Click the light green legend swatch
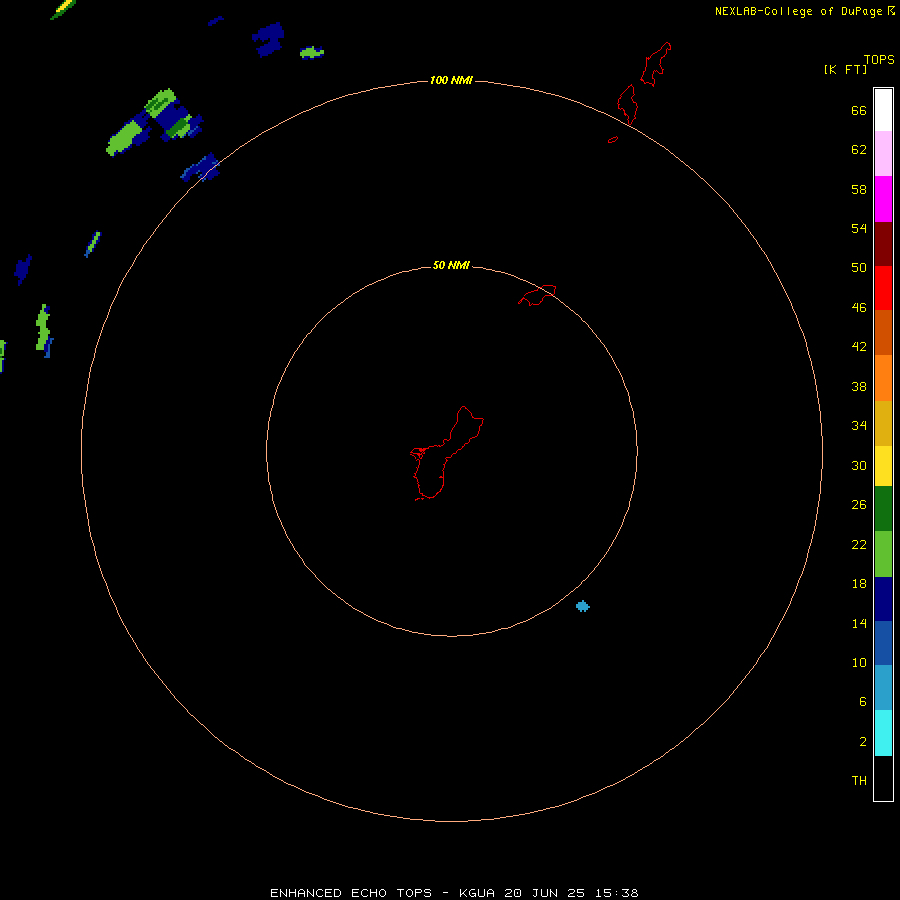Image resolution: width=900 pixels, height=900 pixels. [x=883, y=553]
